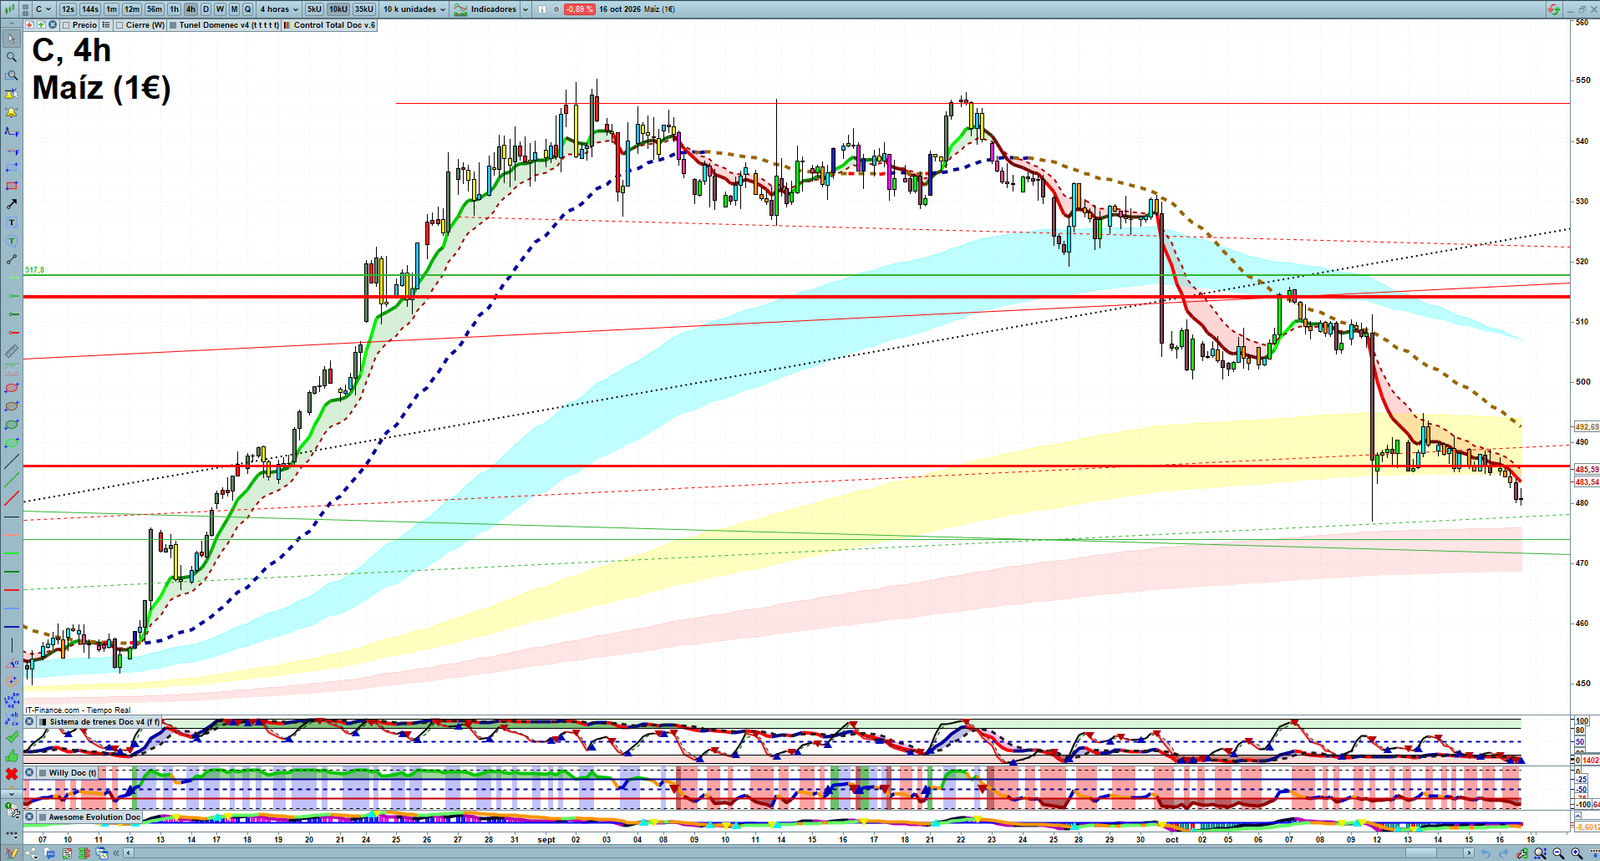Click the Tunel Domenec color swatch
Image resolution: width=1600 pixels, height=861 pixels.
[x=174, y=25]
